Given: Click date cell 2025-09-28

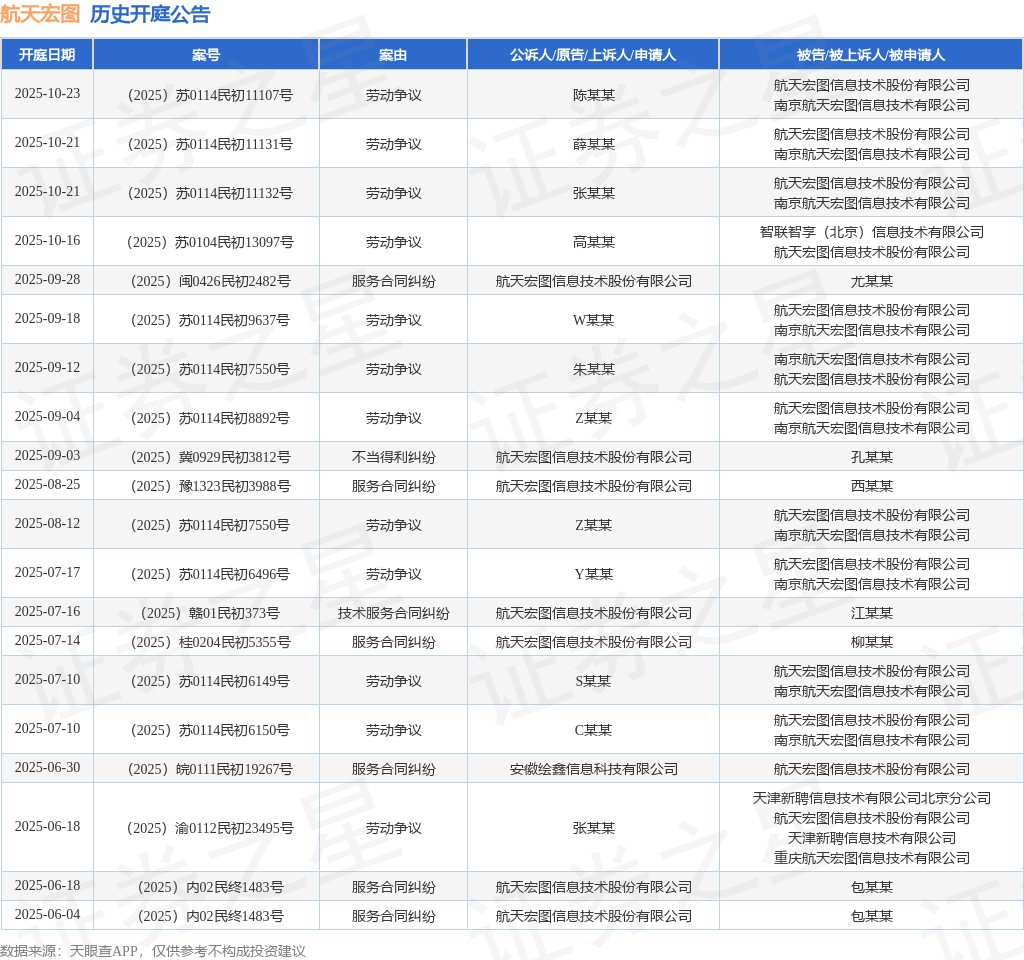Looking at the screenshot, I should point(47,279).
